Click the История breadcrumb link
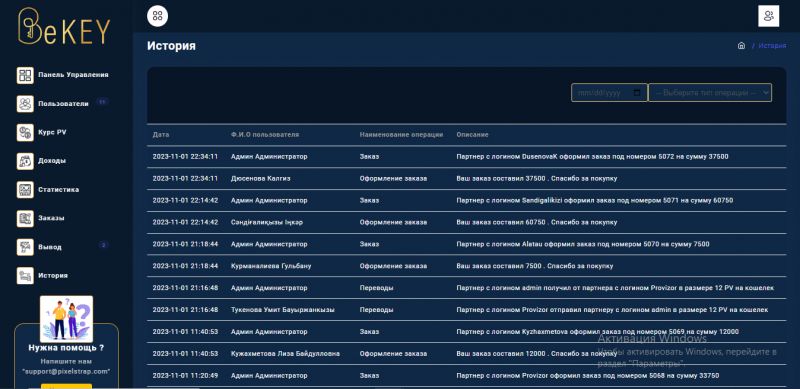800x389 pixels. point(772,45)
